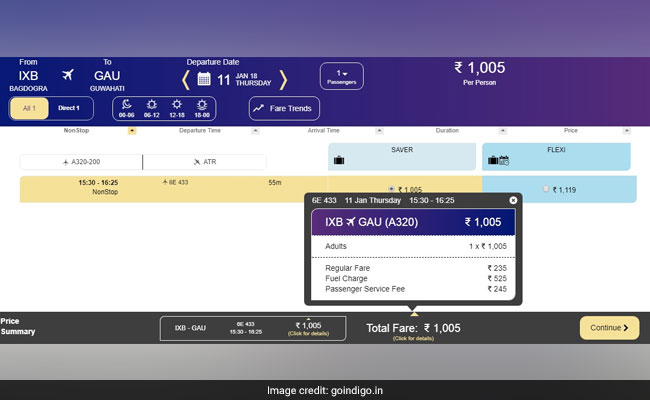Click the Fare Trends button
This screenshot has width=650, height=400.
[x=284, y=109]
